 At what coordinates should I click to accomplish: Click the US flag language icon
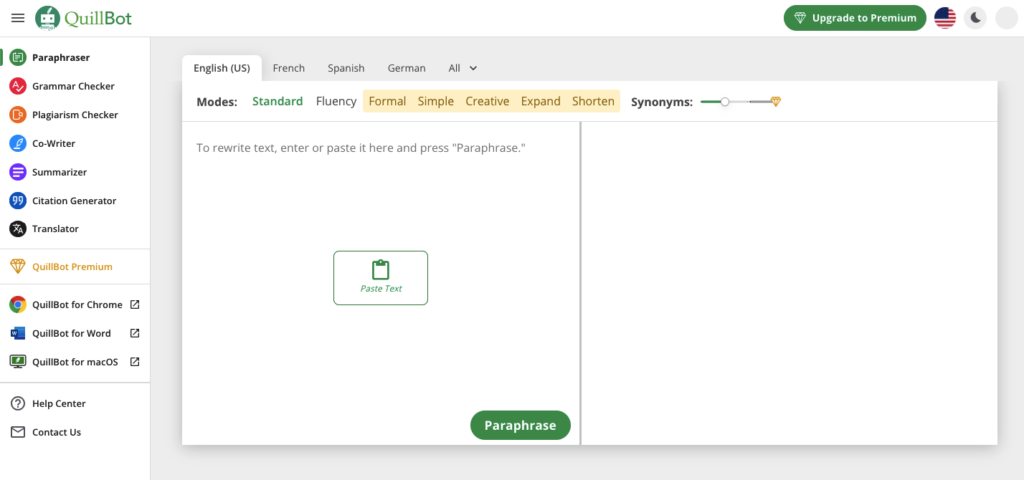pos(945,18)
